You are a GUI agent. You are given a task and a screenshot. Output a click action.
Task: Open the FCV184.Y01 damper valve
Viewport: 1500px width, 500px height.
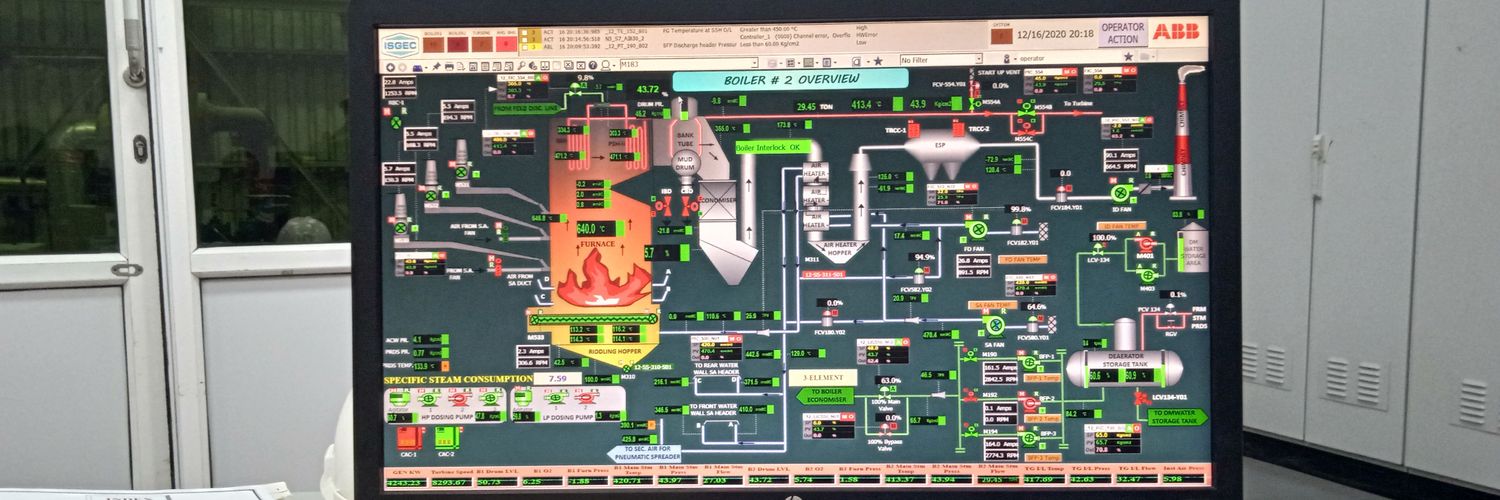pos(1063,194)
